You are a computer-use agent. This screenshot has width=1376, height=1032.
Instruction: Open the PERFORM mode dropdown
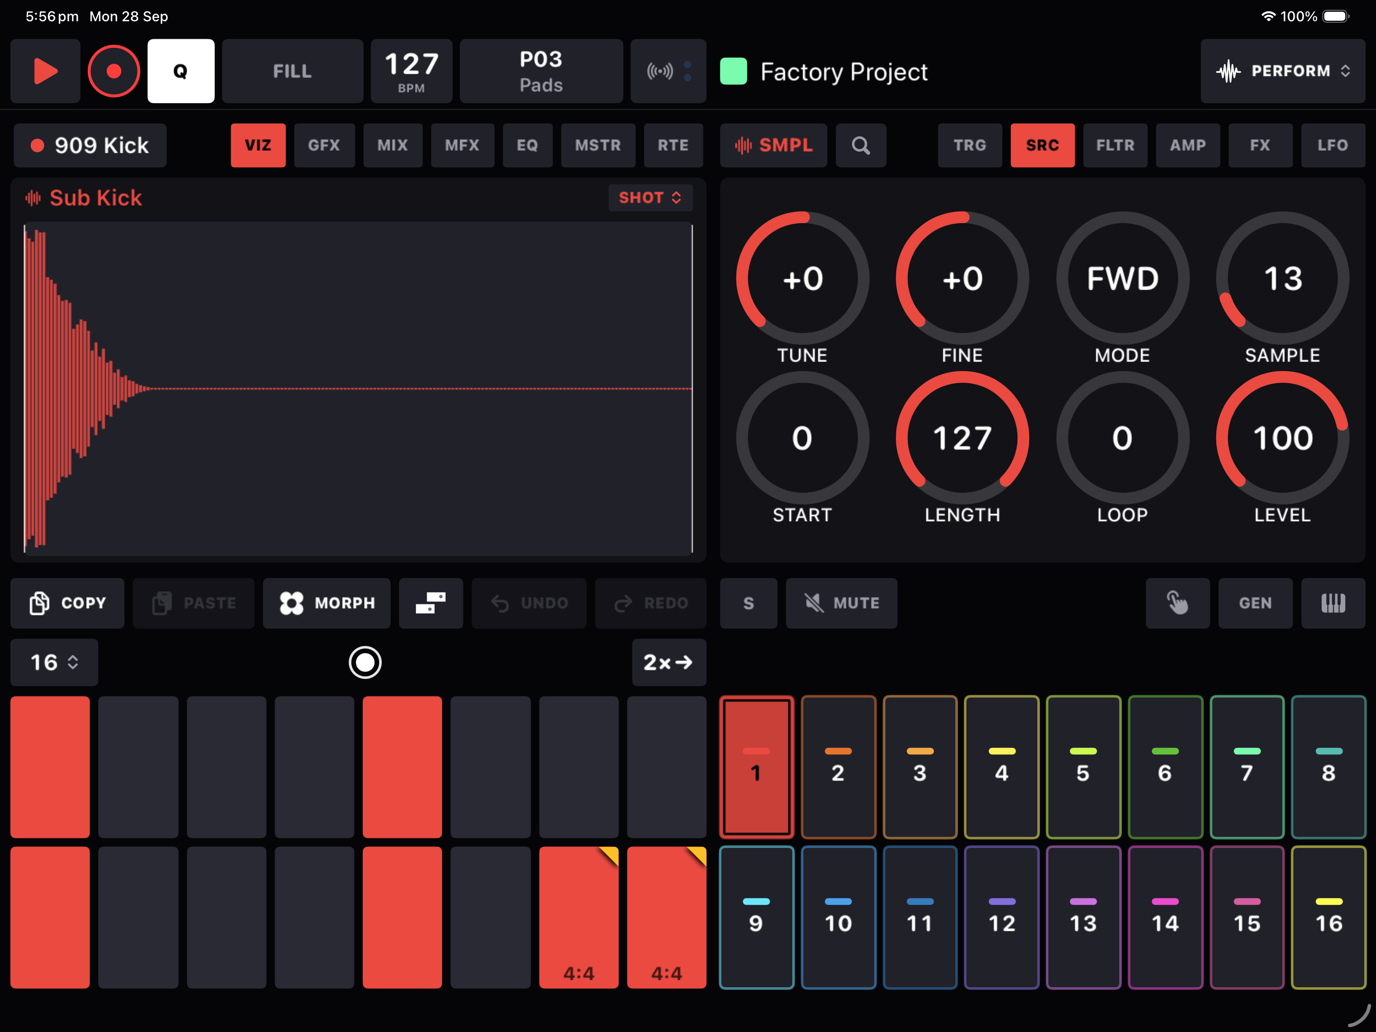click(x=1283, y=71)
